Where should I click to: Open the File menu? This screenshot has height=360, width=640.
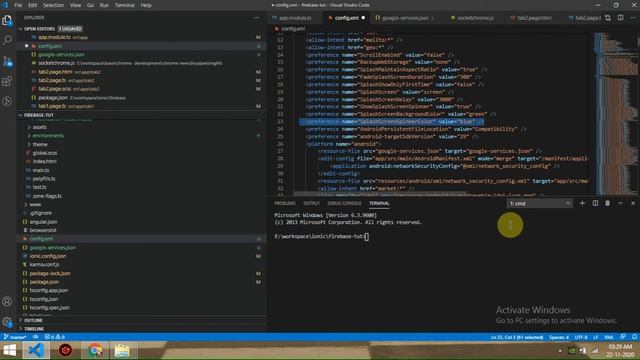(18, 5)
